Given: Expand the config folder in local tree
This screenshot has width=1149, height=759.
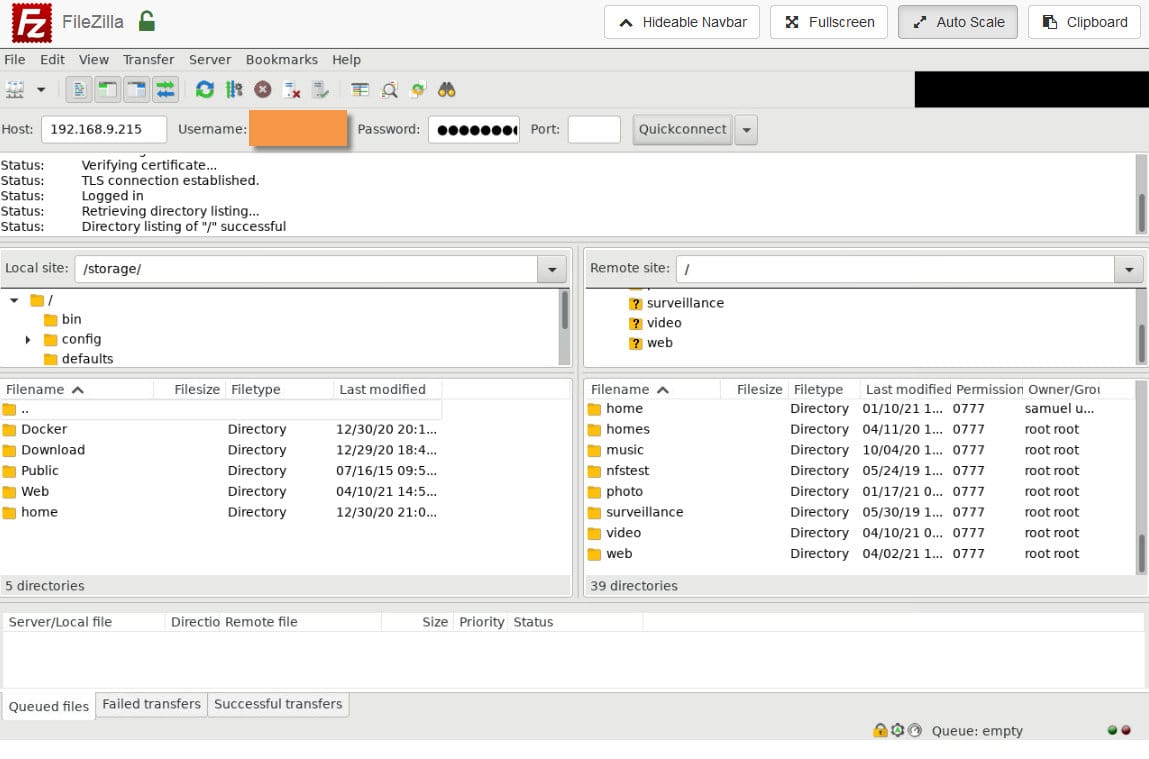Looking at the screenshot, I should point(28,339).
